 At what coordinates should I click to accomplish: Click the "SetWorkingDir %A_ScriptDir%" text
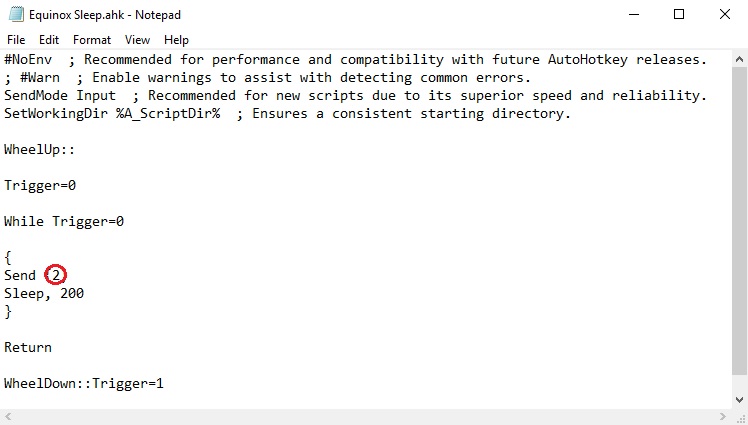click(x=112, y=113)
